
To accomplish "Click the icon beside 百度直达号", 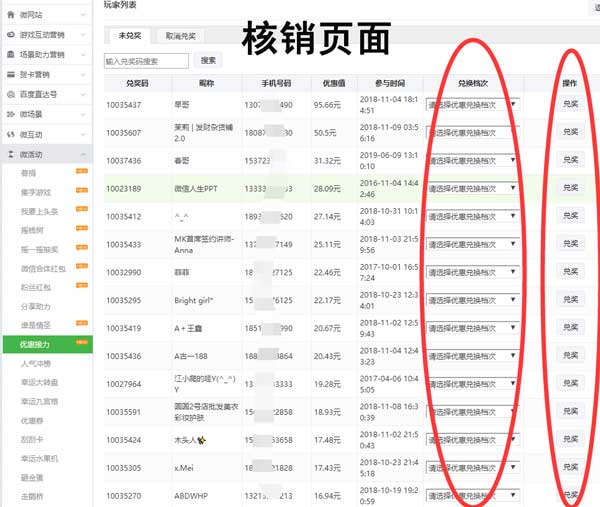I will pos(11,95).
